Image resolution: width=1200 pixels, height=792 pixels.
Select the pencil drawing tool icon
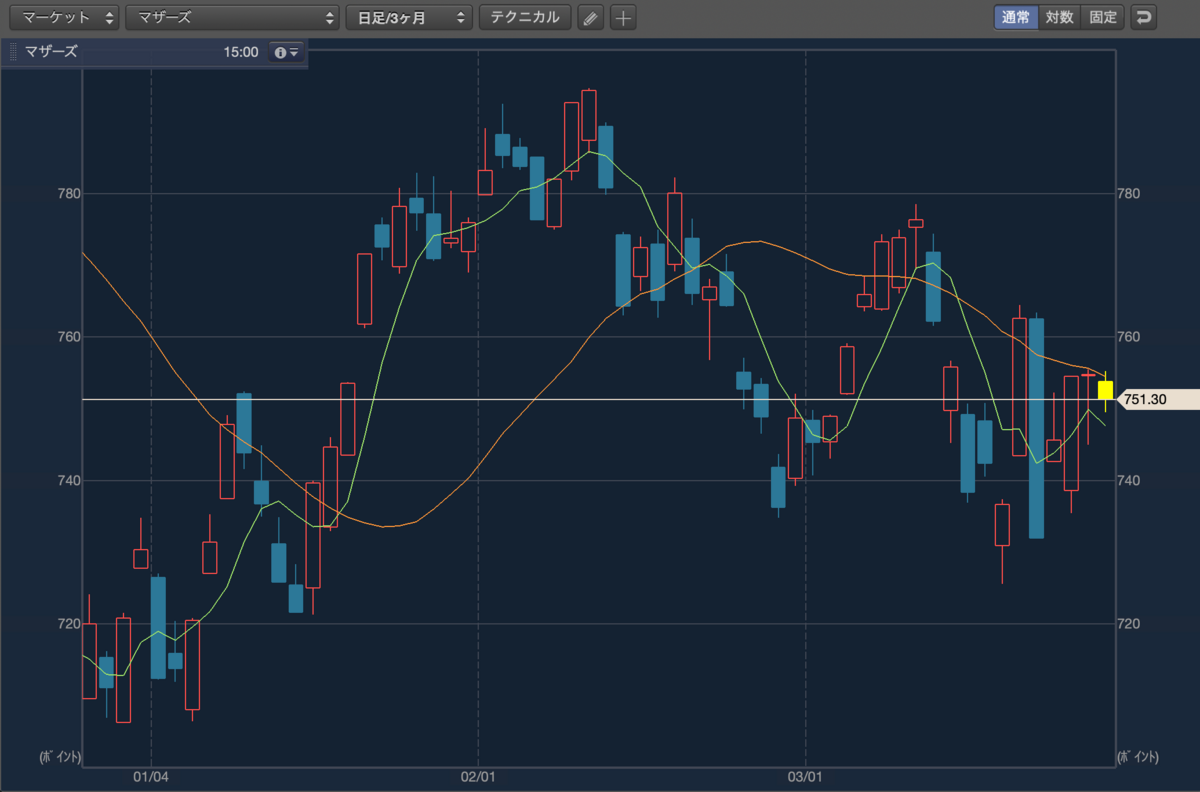click(x=591, y=18)
